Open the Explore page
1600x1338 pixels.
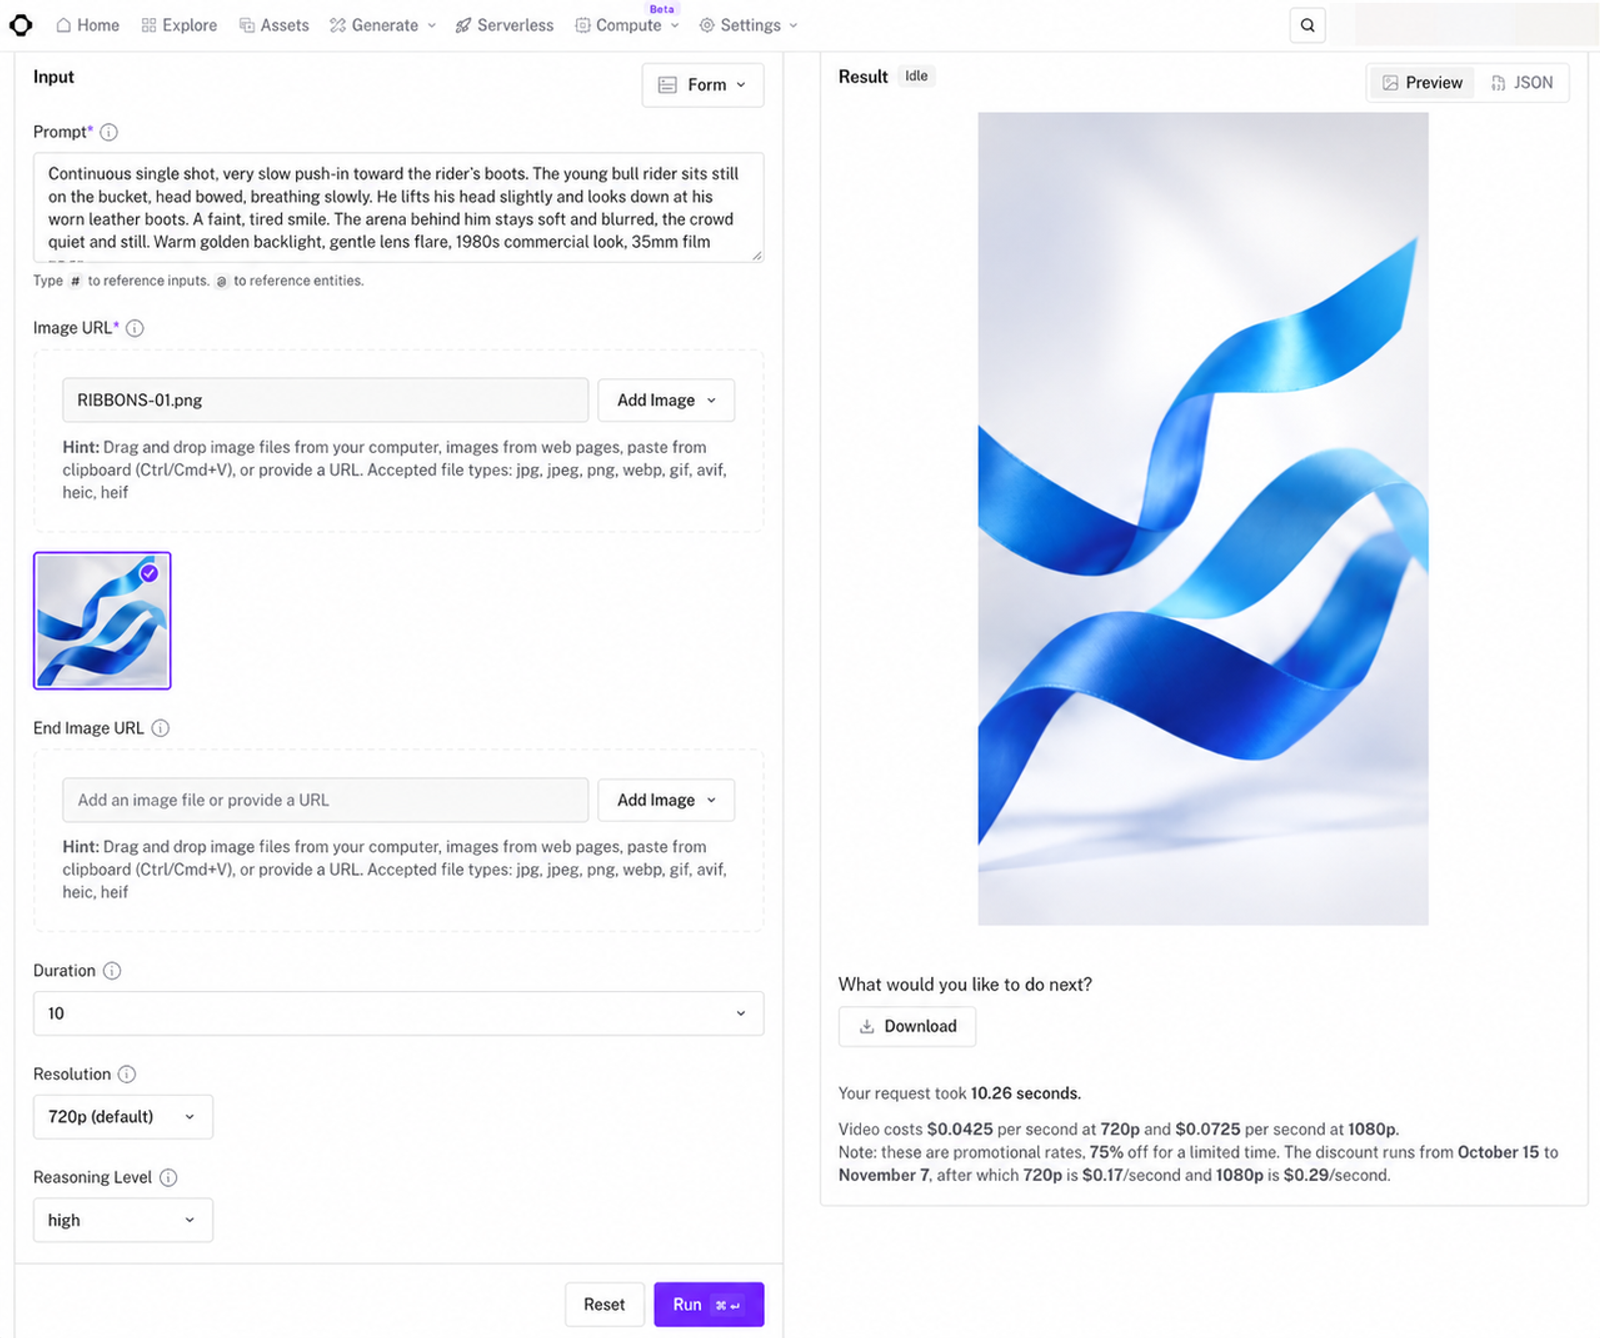point(179,25)
